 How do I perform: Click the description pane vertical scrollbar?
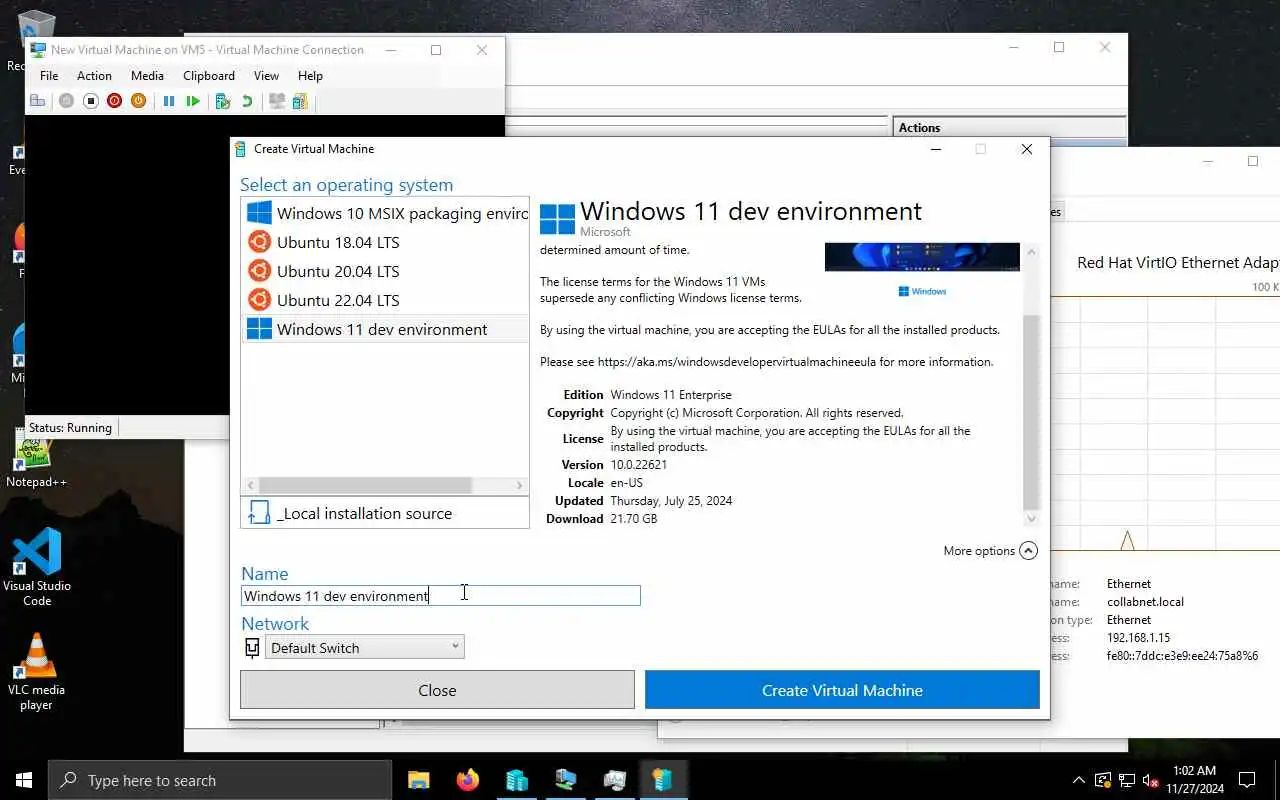1032,412
